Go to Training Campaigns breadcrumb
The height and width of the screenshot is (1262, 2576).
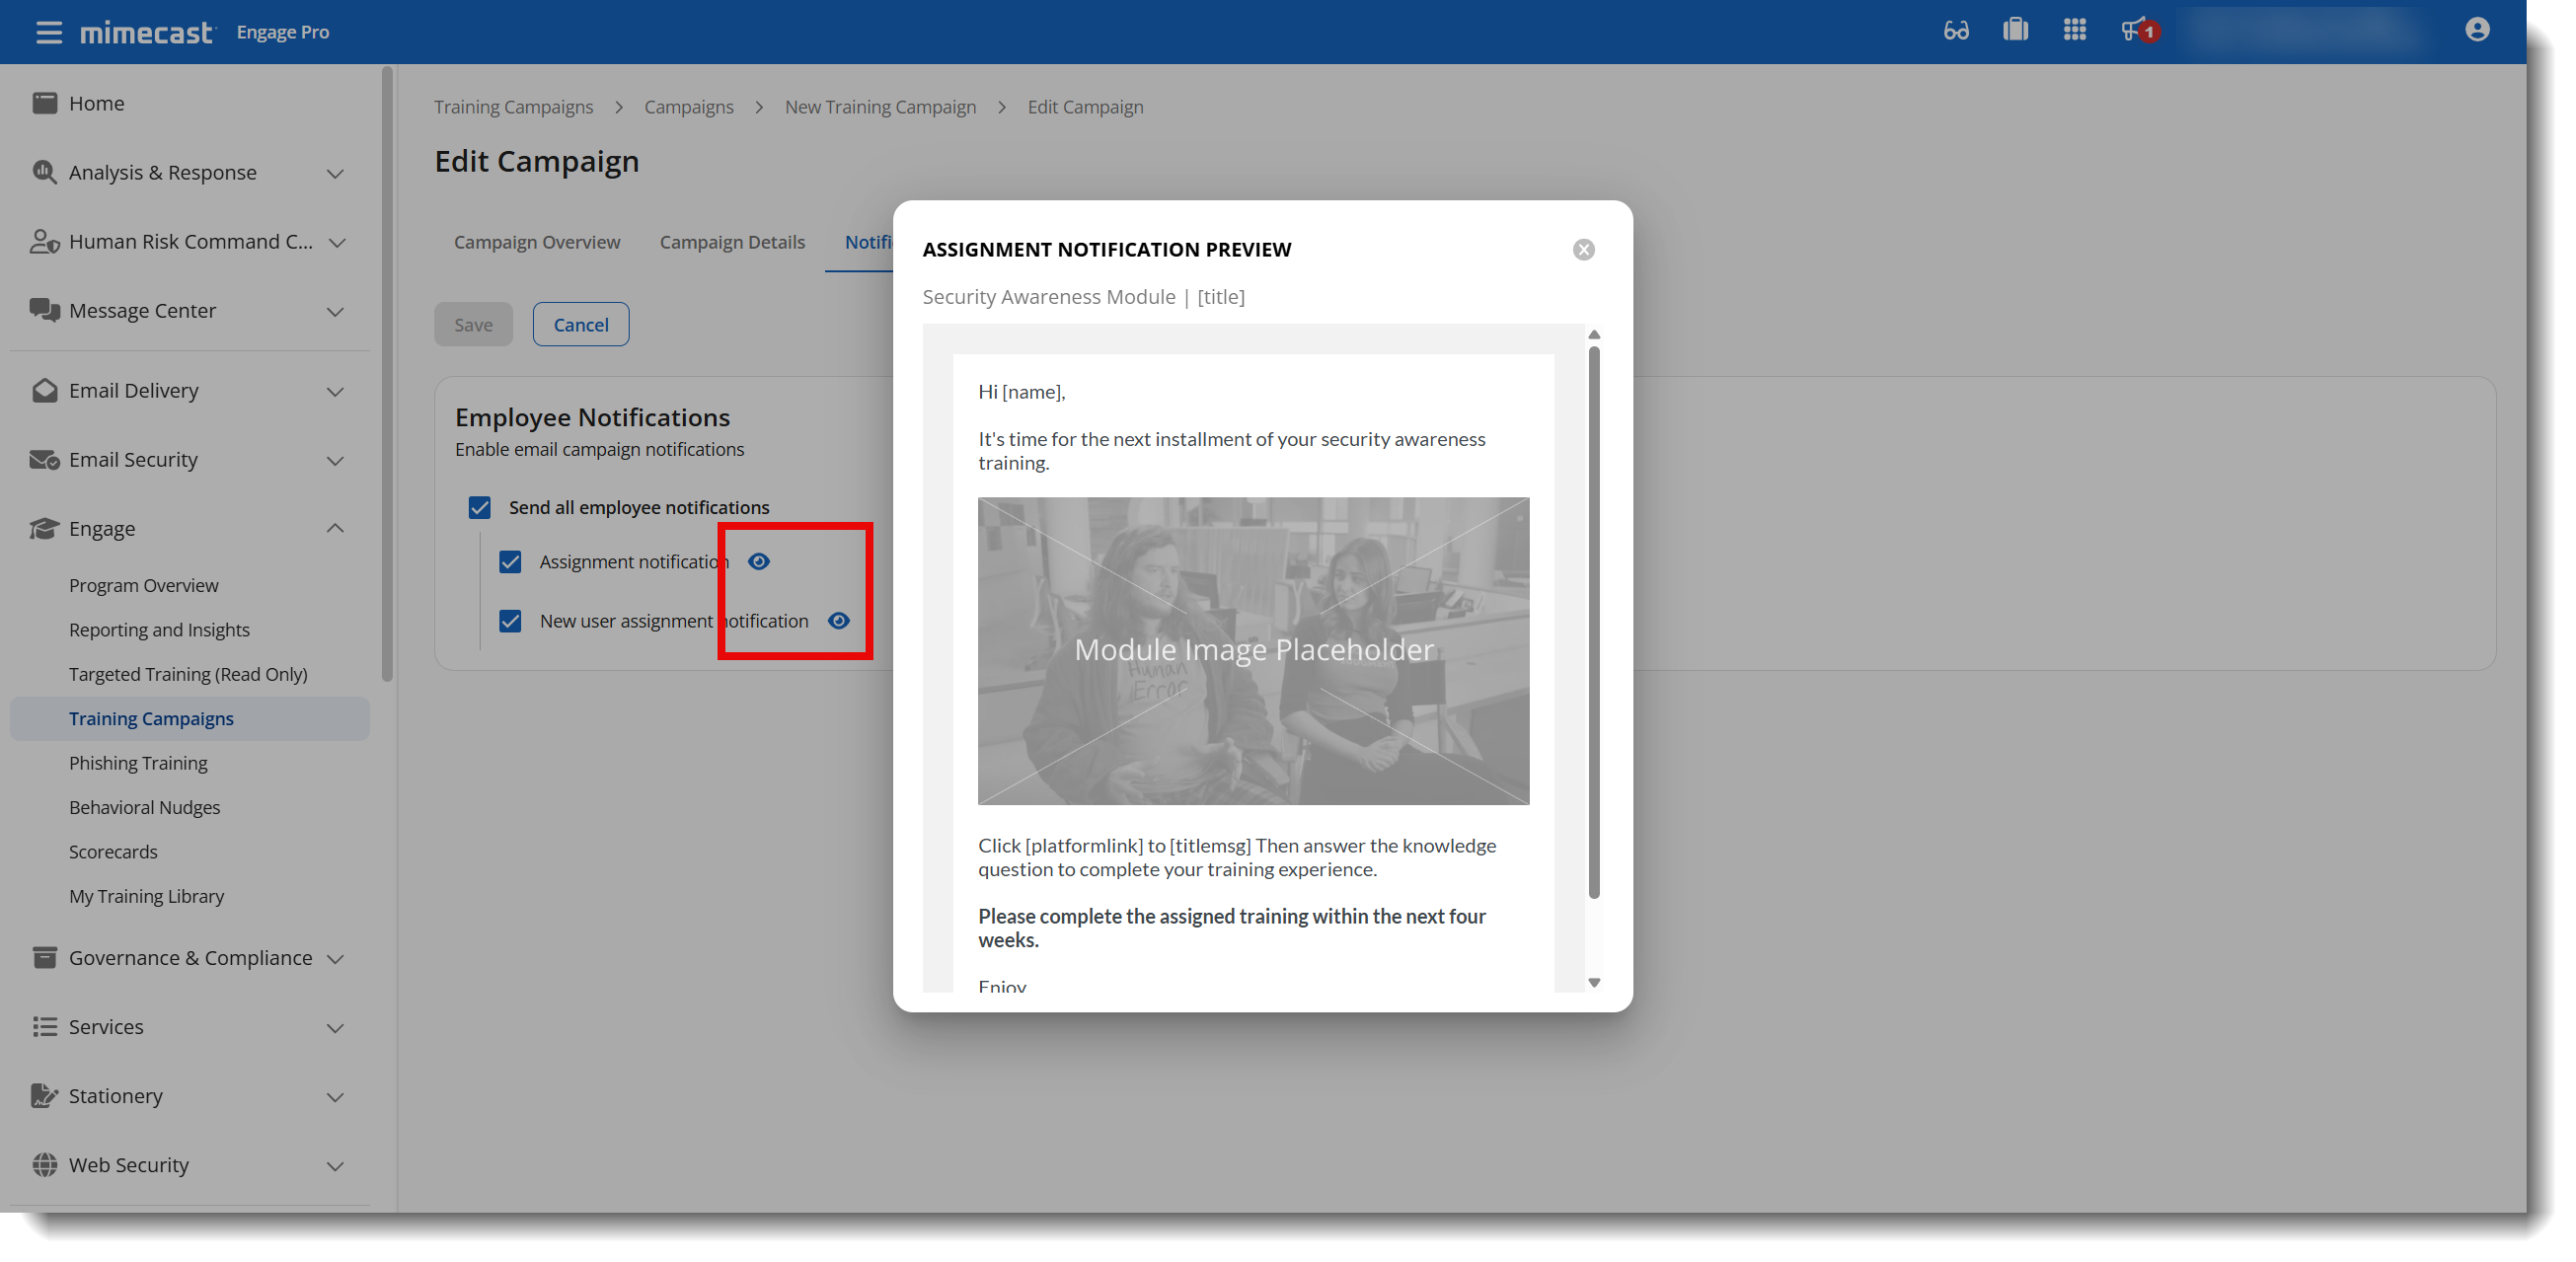coord(513,107)
